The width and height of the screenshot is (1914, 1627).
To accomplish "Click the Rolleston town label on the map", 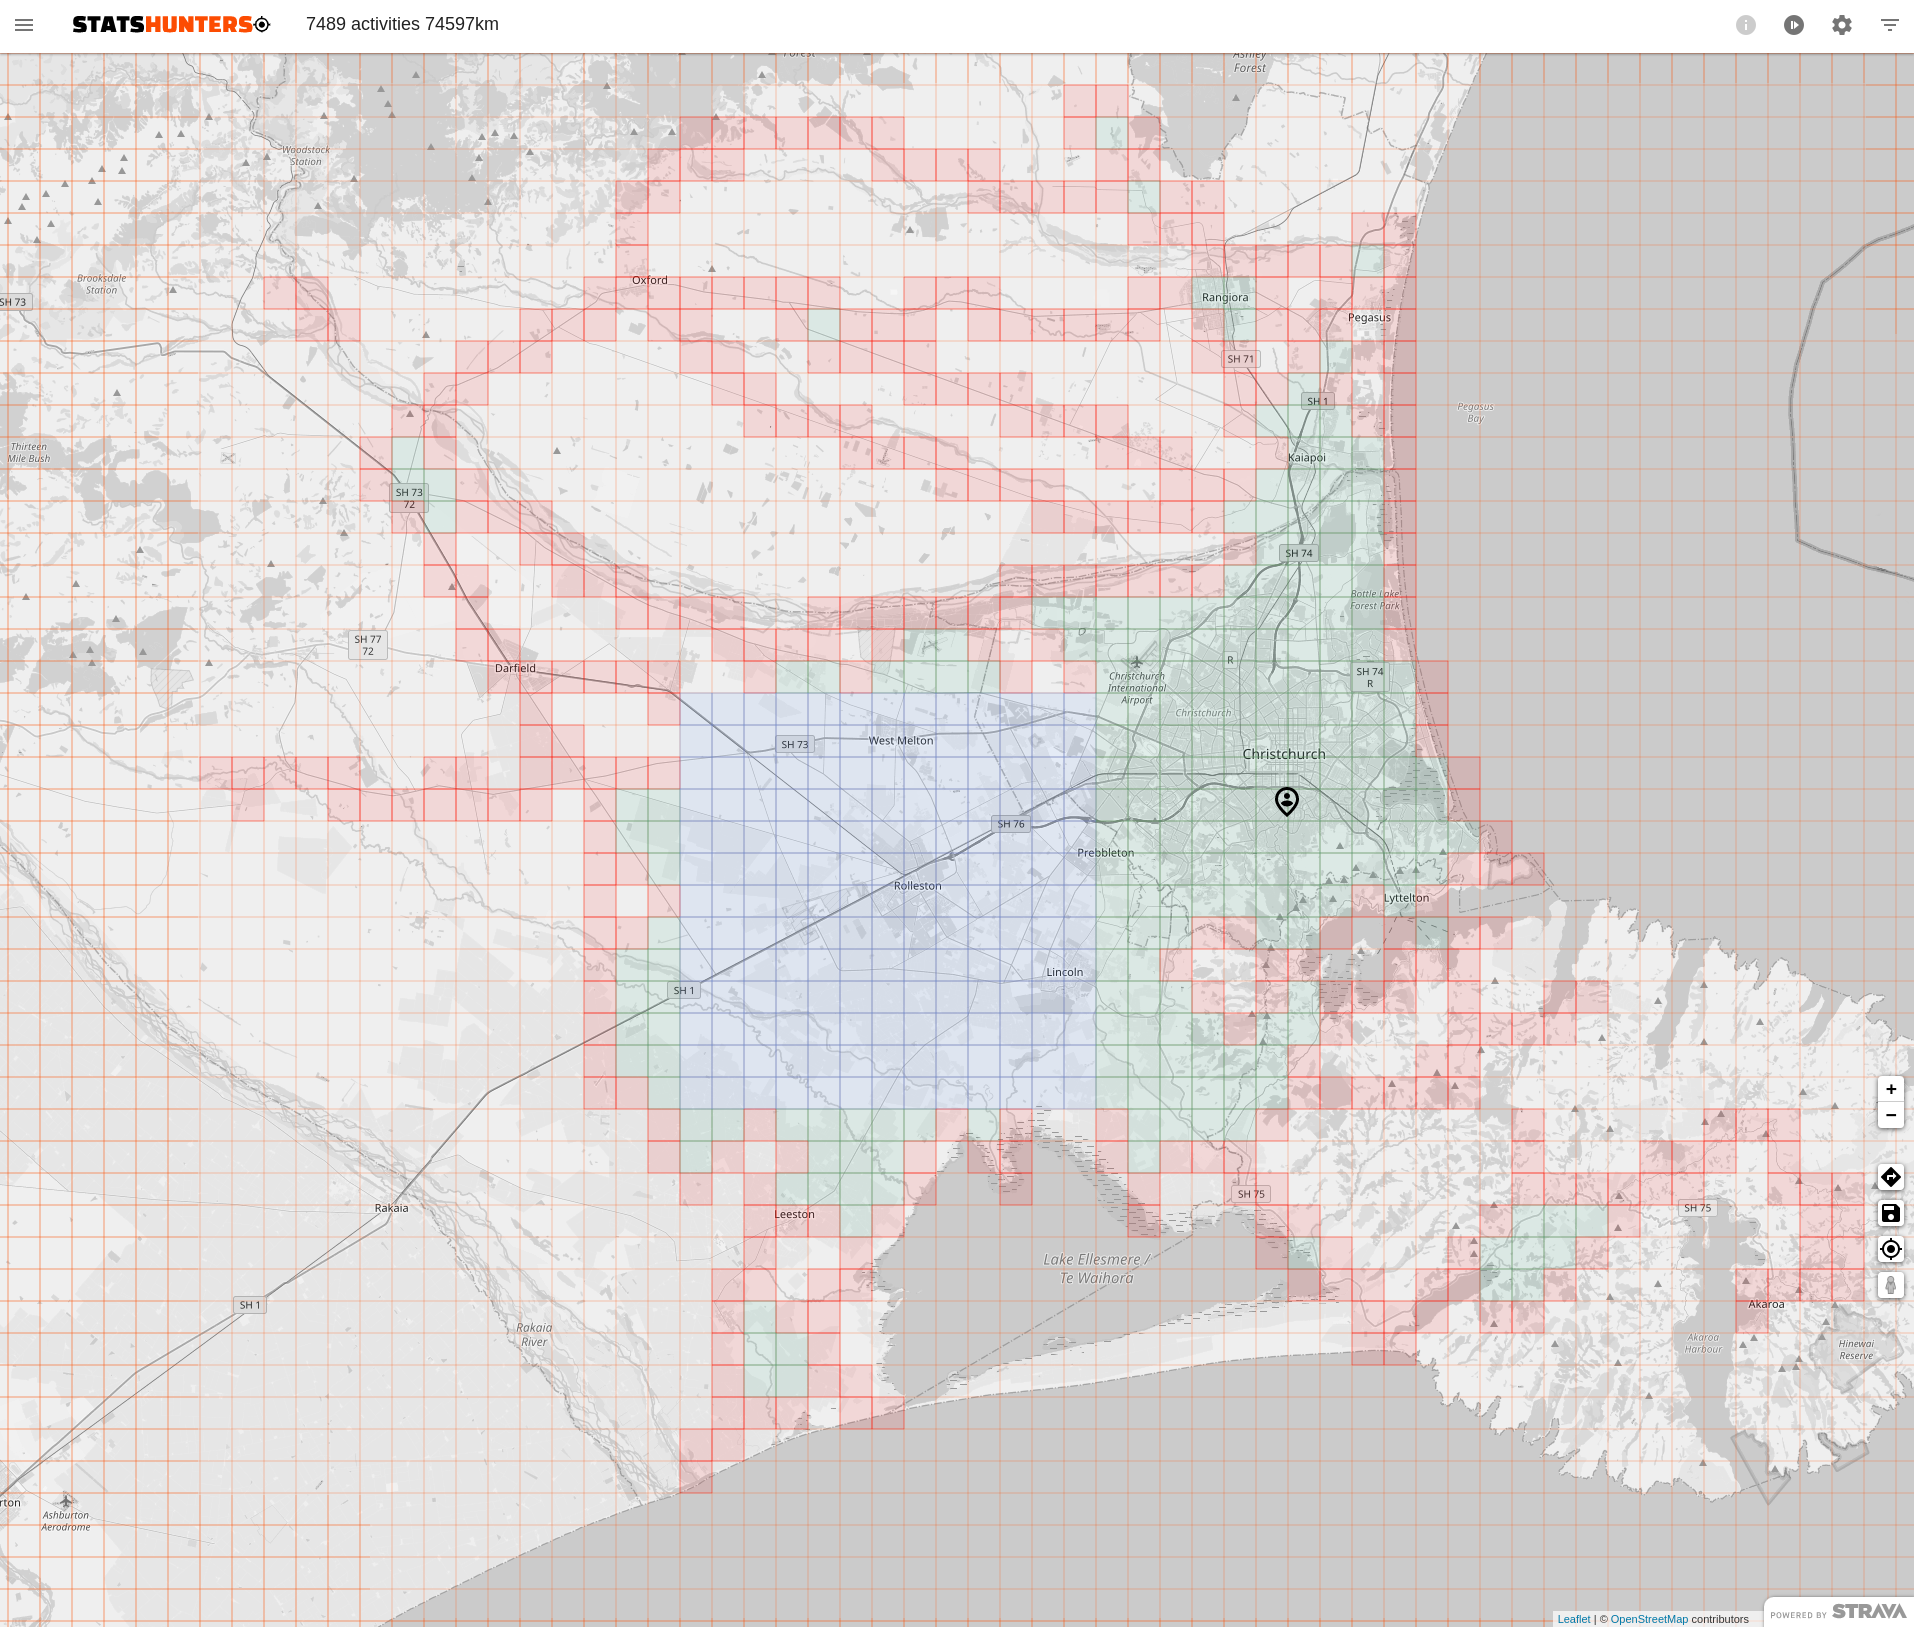I will point(917,886).
